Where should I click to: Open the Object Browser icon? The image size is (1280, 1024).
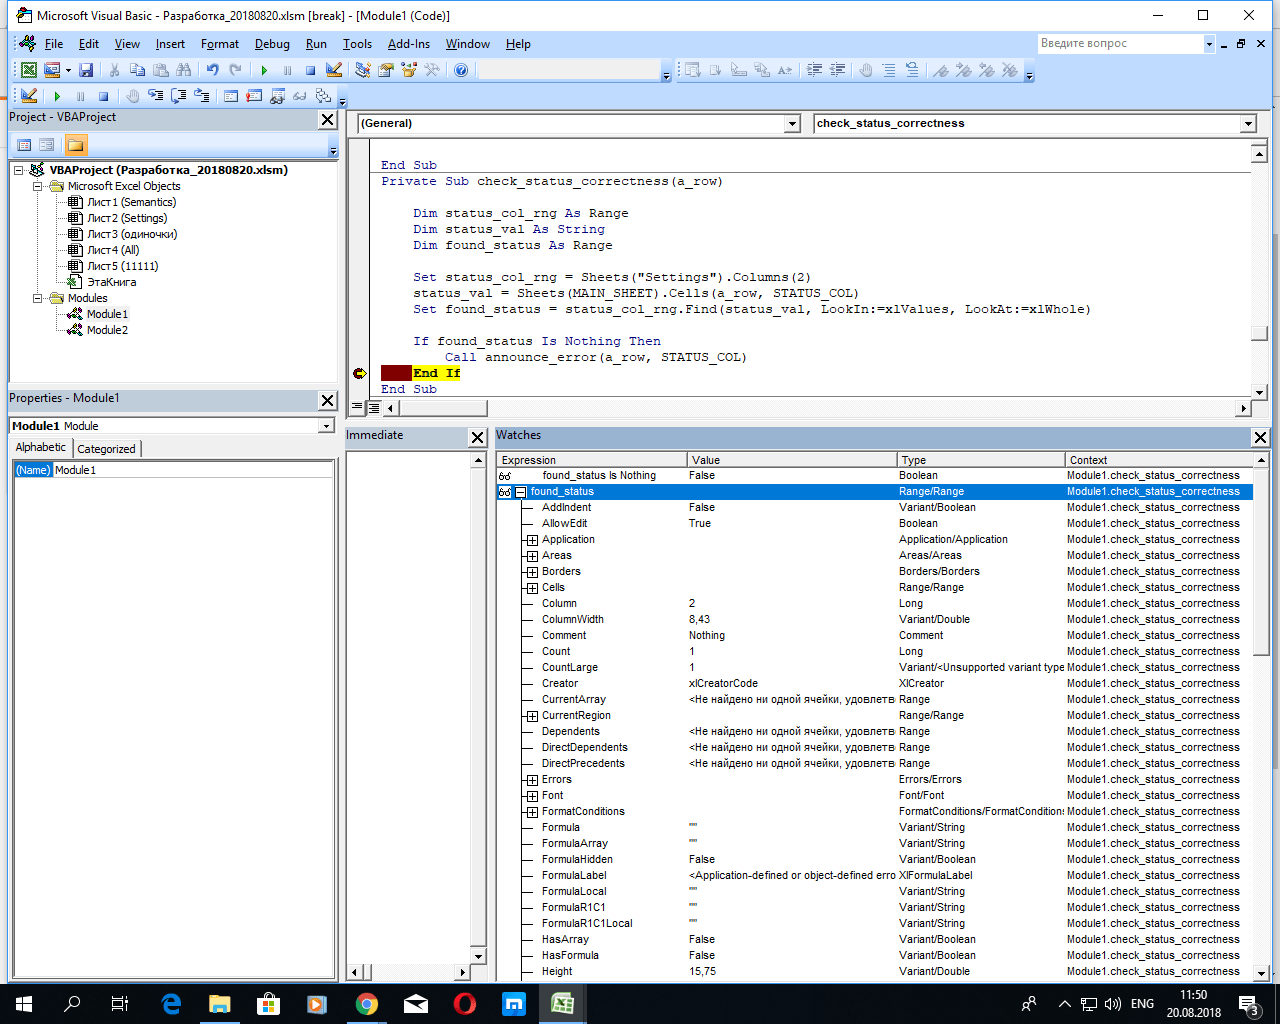407,70
